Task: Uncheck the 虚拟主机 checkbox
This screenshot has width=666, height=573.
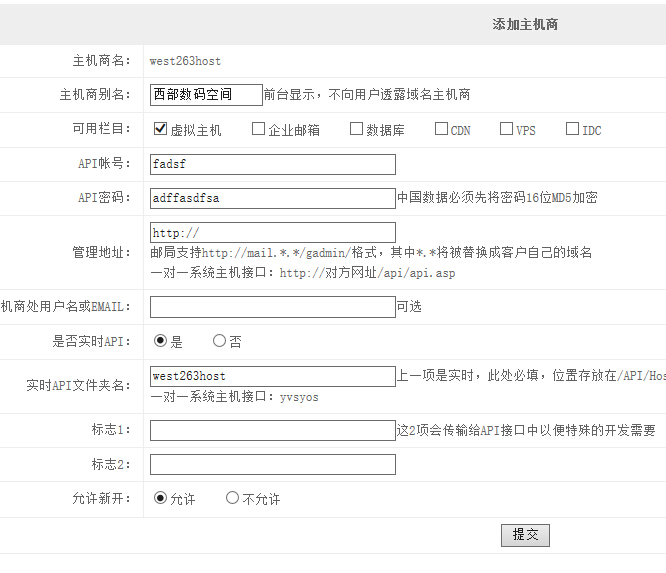Action: pyautogui.click(x=160, y=129)
